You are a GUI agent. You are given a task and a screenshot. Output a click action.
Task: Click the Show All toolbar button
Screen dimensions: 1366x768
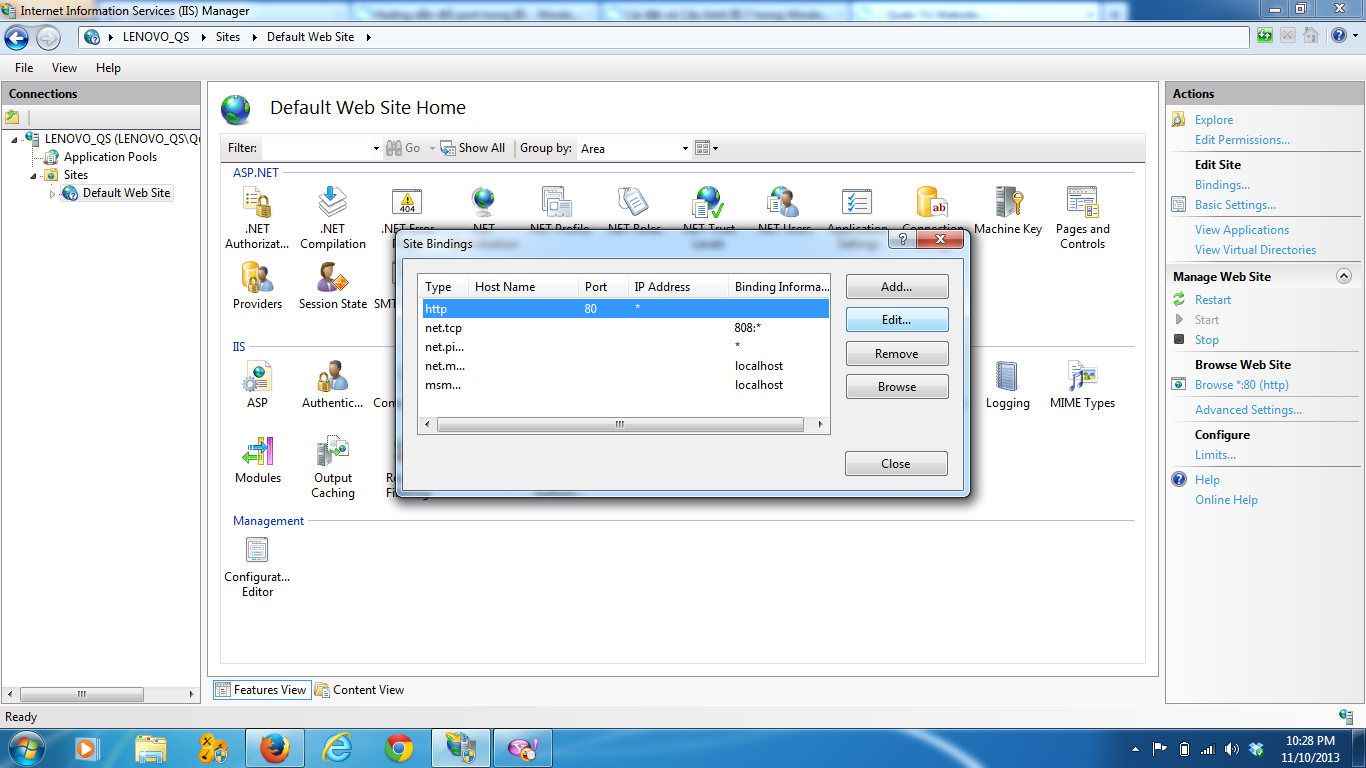point(473,148)
